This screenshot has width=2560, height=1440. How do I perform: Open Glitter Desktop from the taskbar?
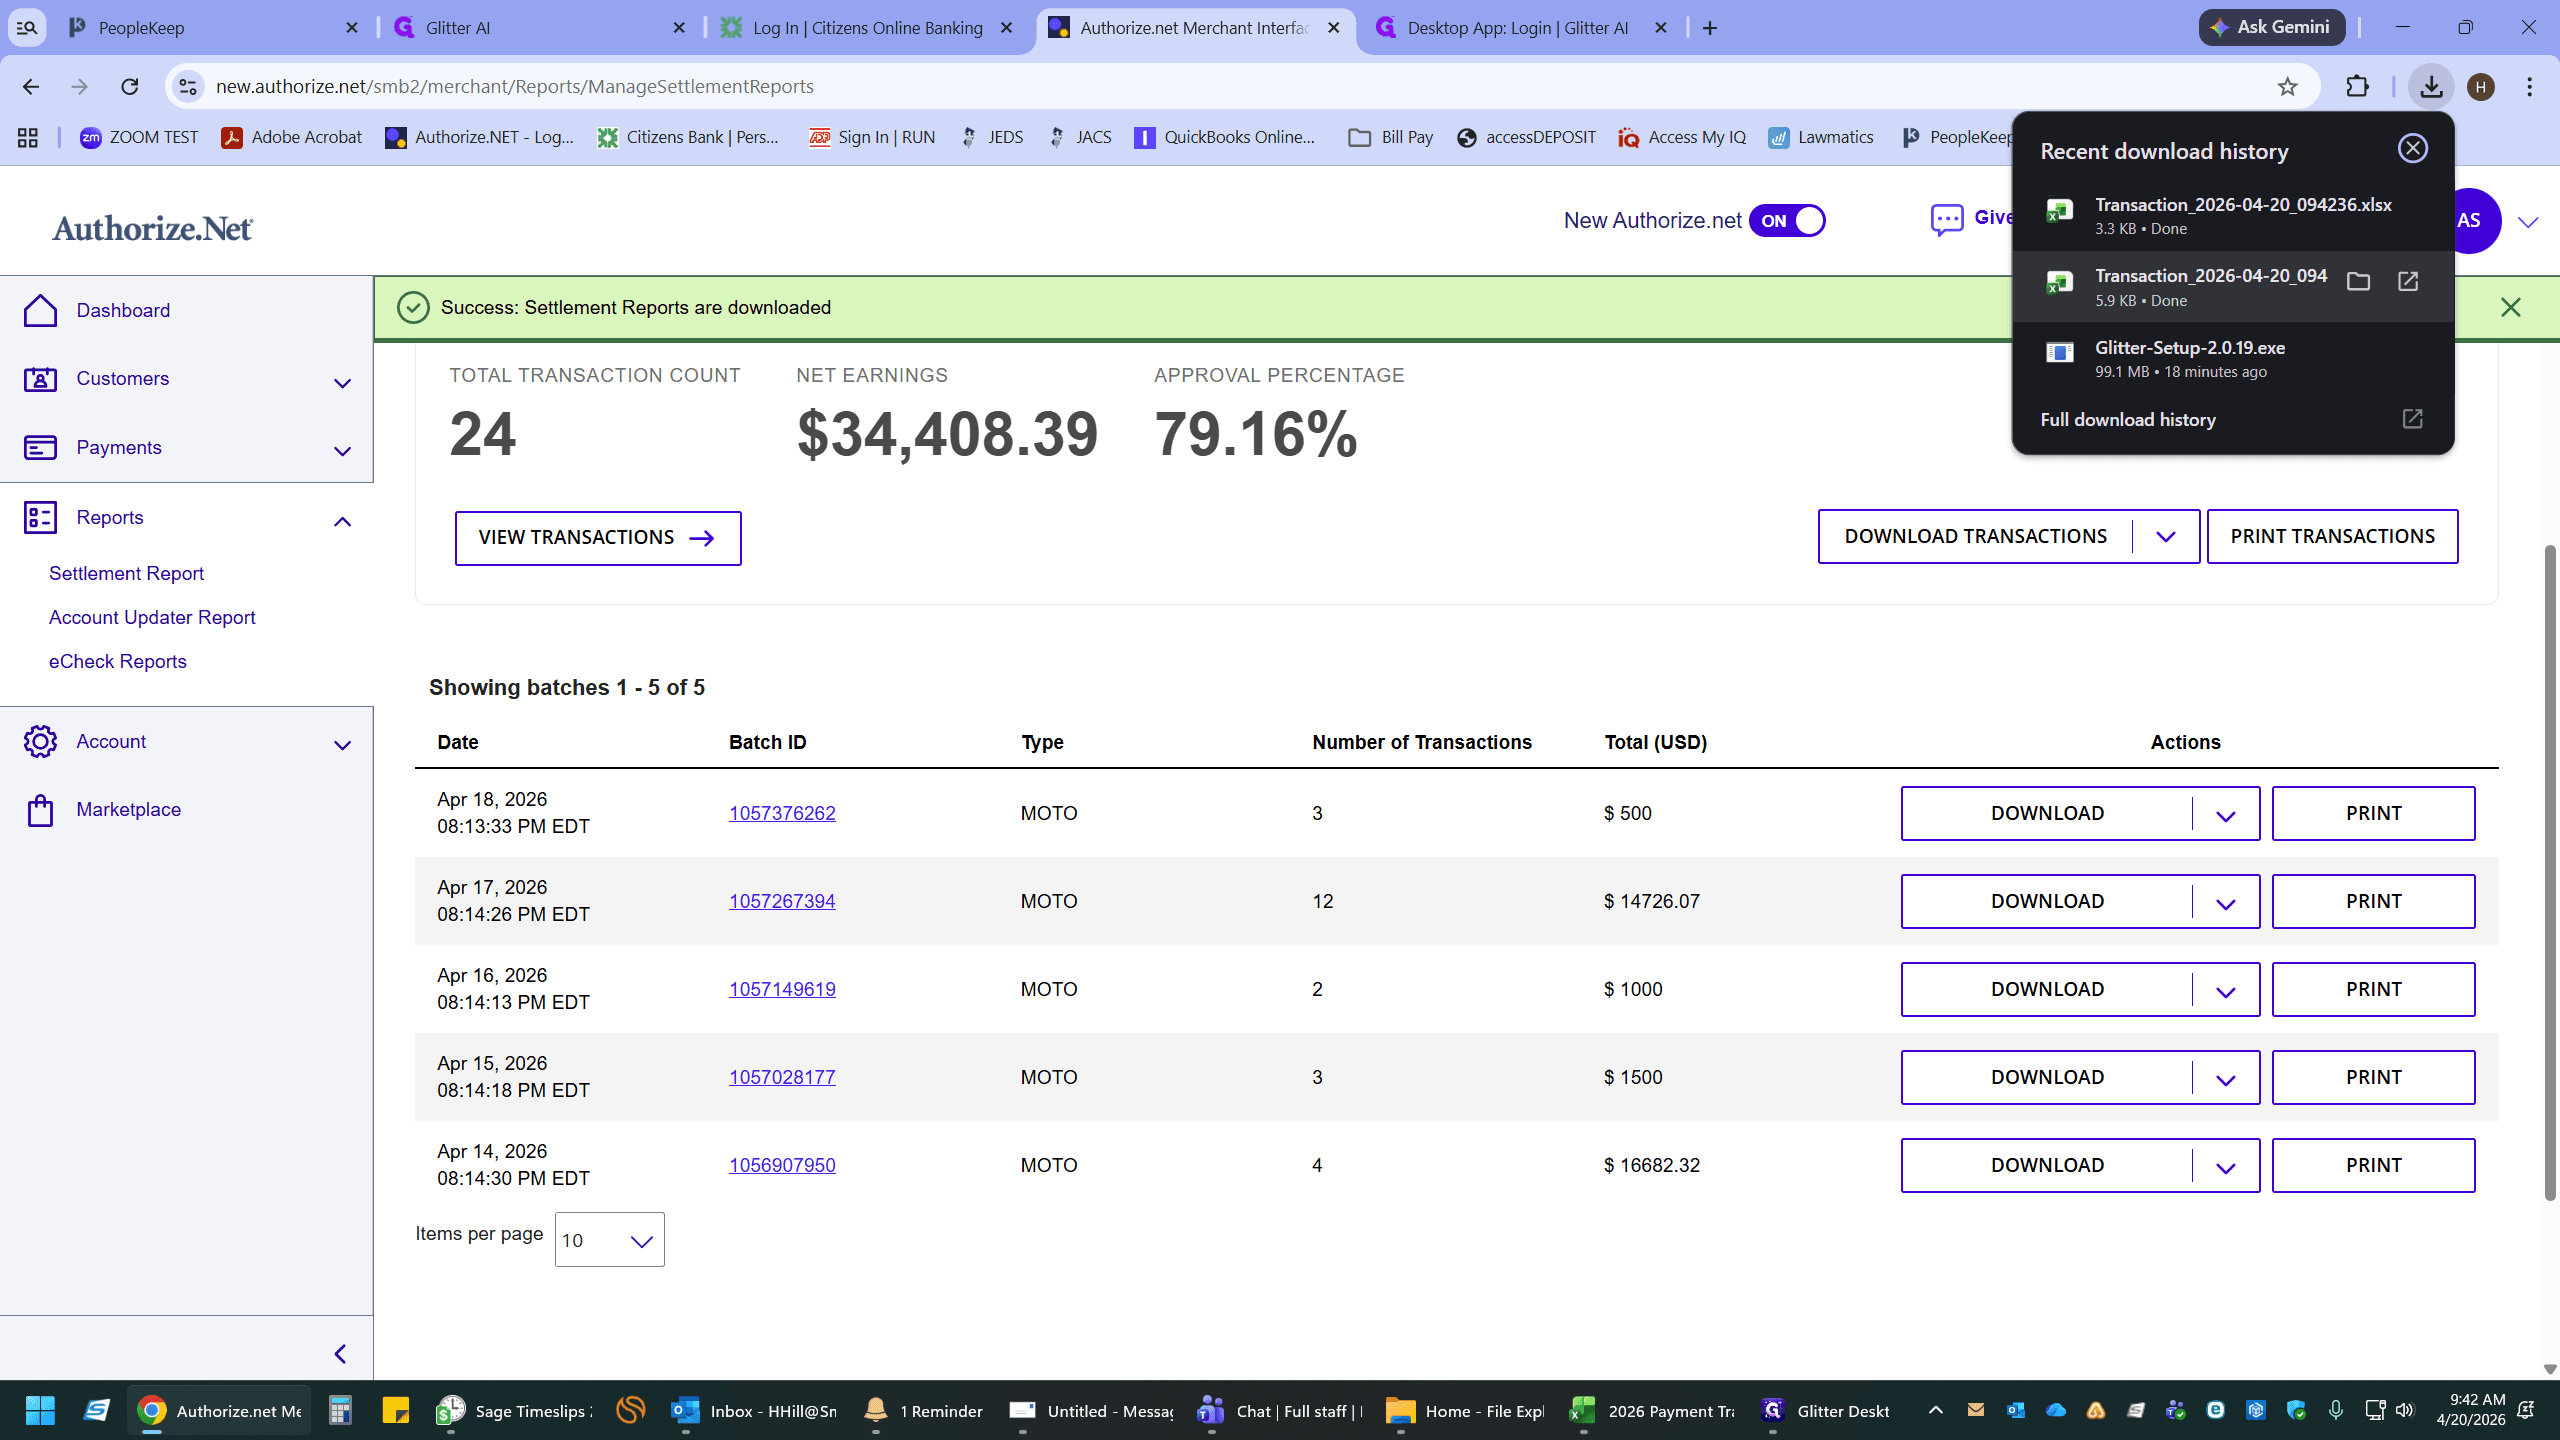[1826, 1410]
